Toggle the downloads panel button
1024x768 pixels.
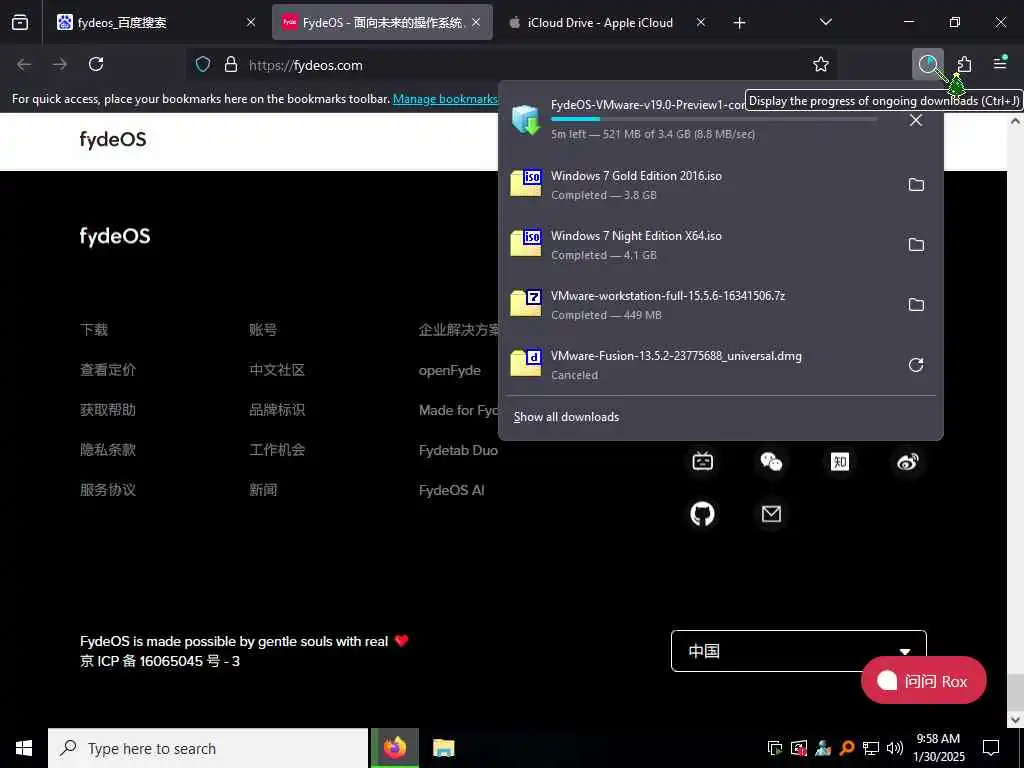click(x=928, y=64)
